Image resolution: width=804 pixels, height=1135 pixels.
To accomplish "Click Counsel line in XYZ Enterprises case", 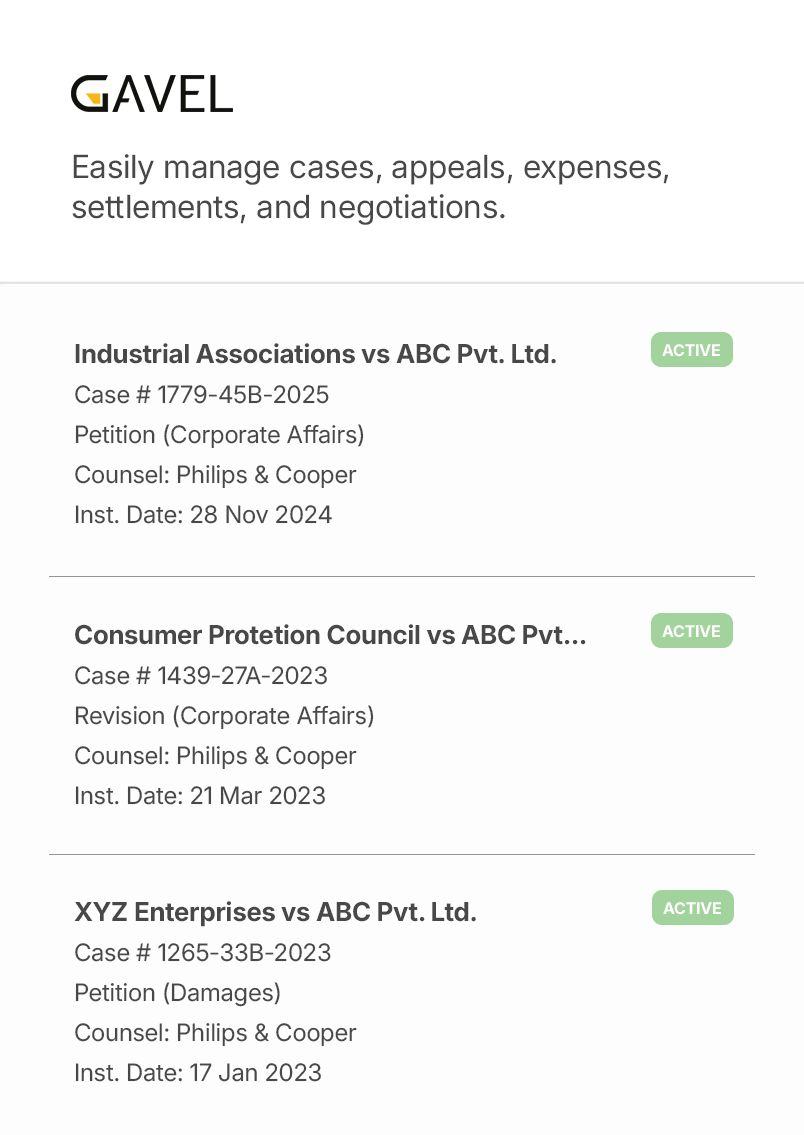I will click(215, 1033).
